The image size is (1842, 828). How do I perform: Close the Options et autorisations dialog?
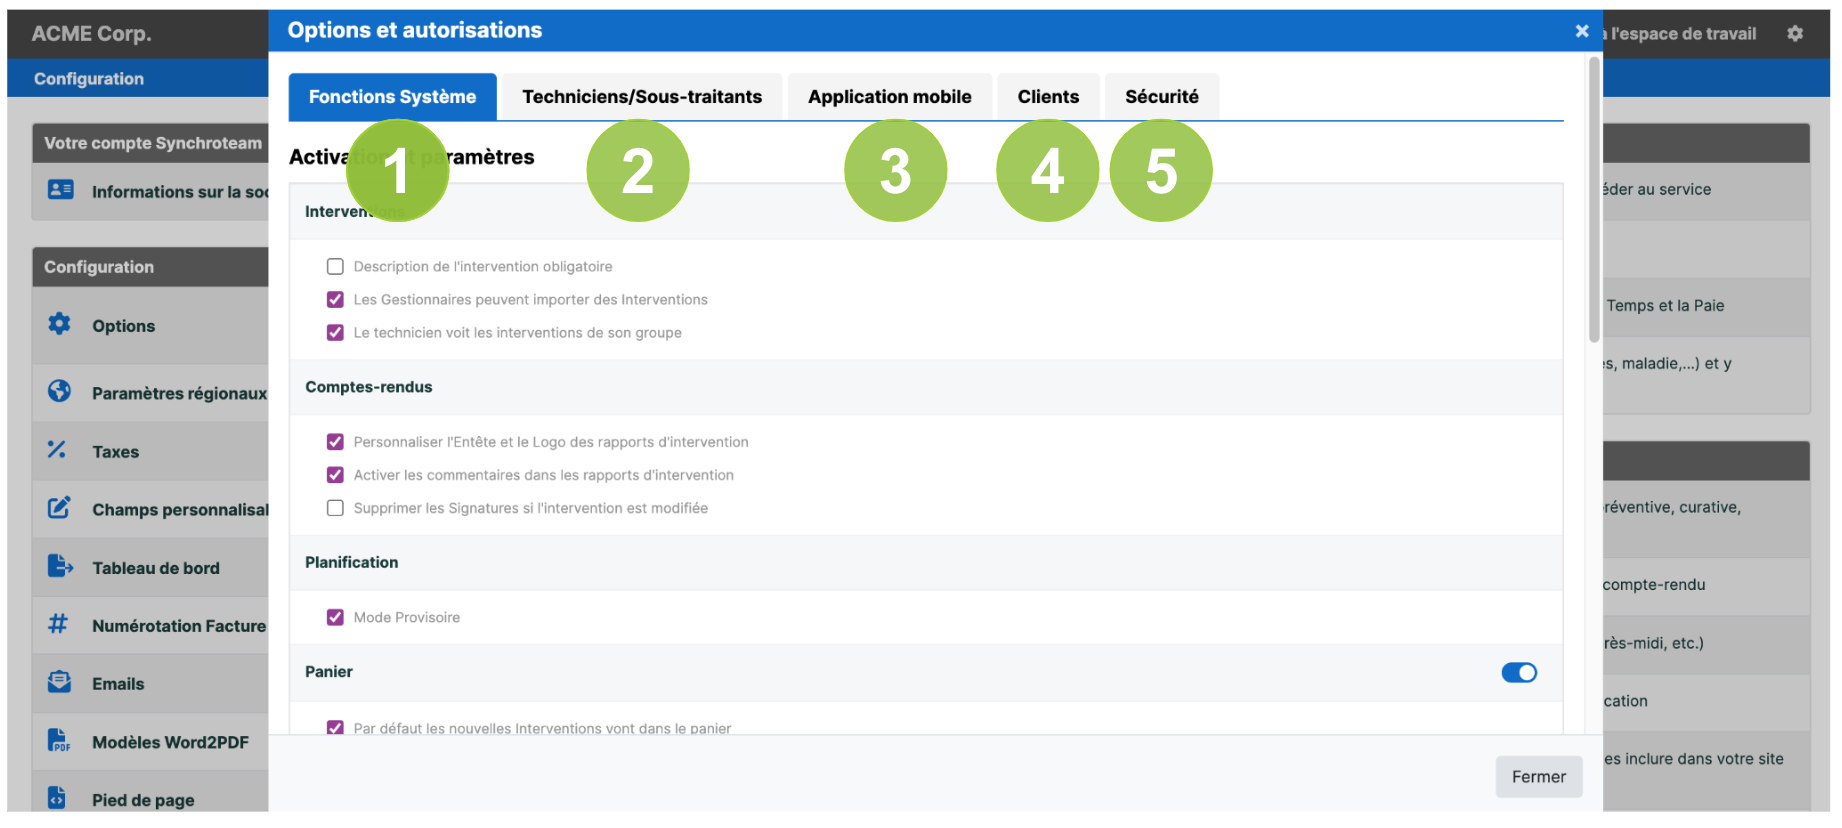pos(1582,31)
